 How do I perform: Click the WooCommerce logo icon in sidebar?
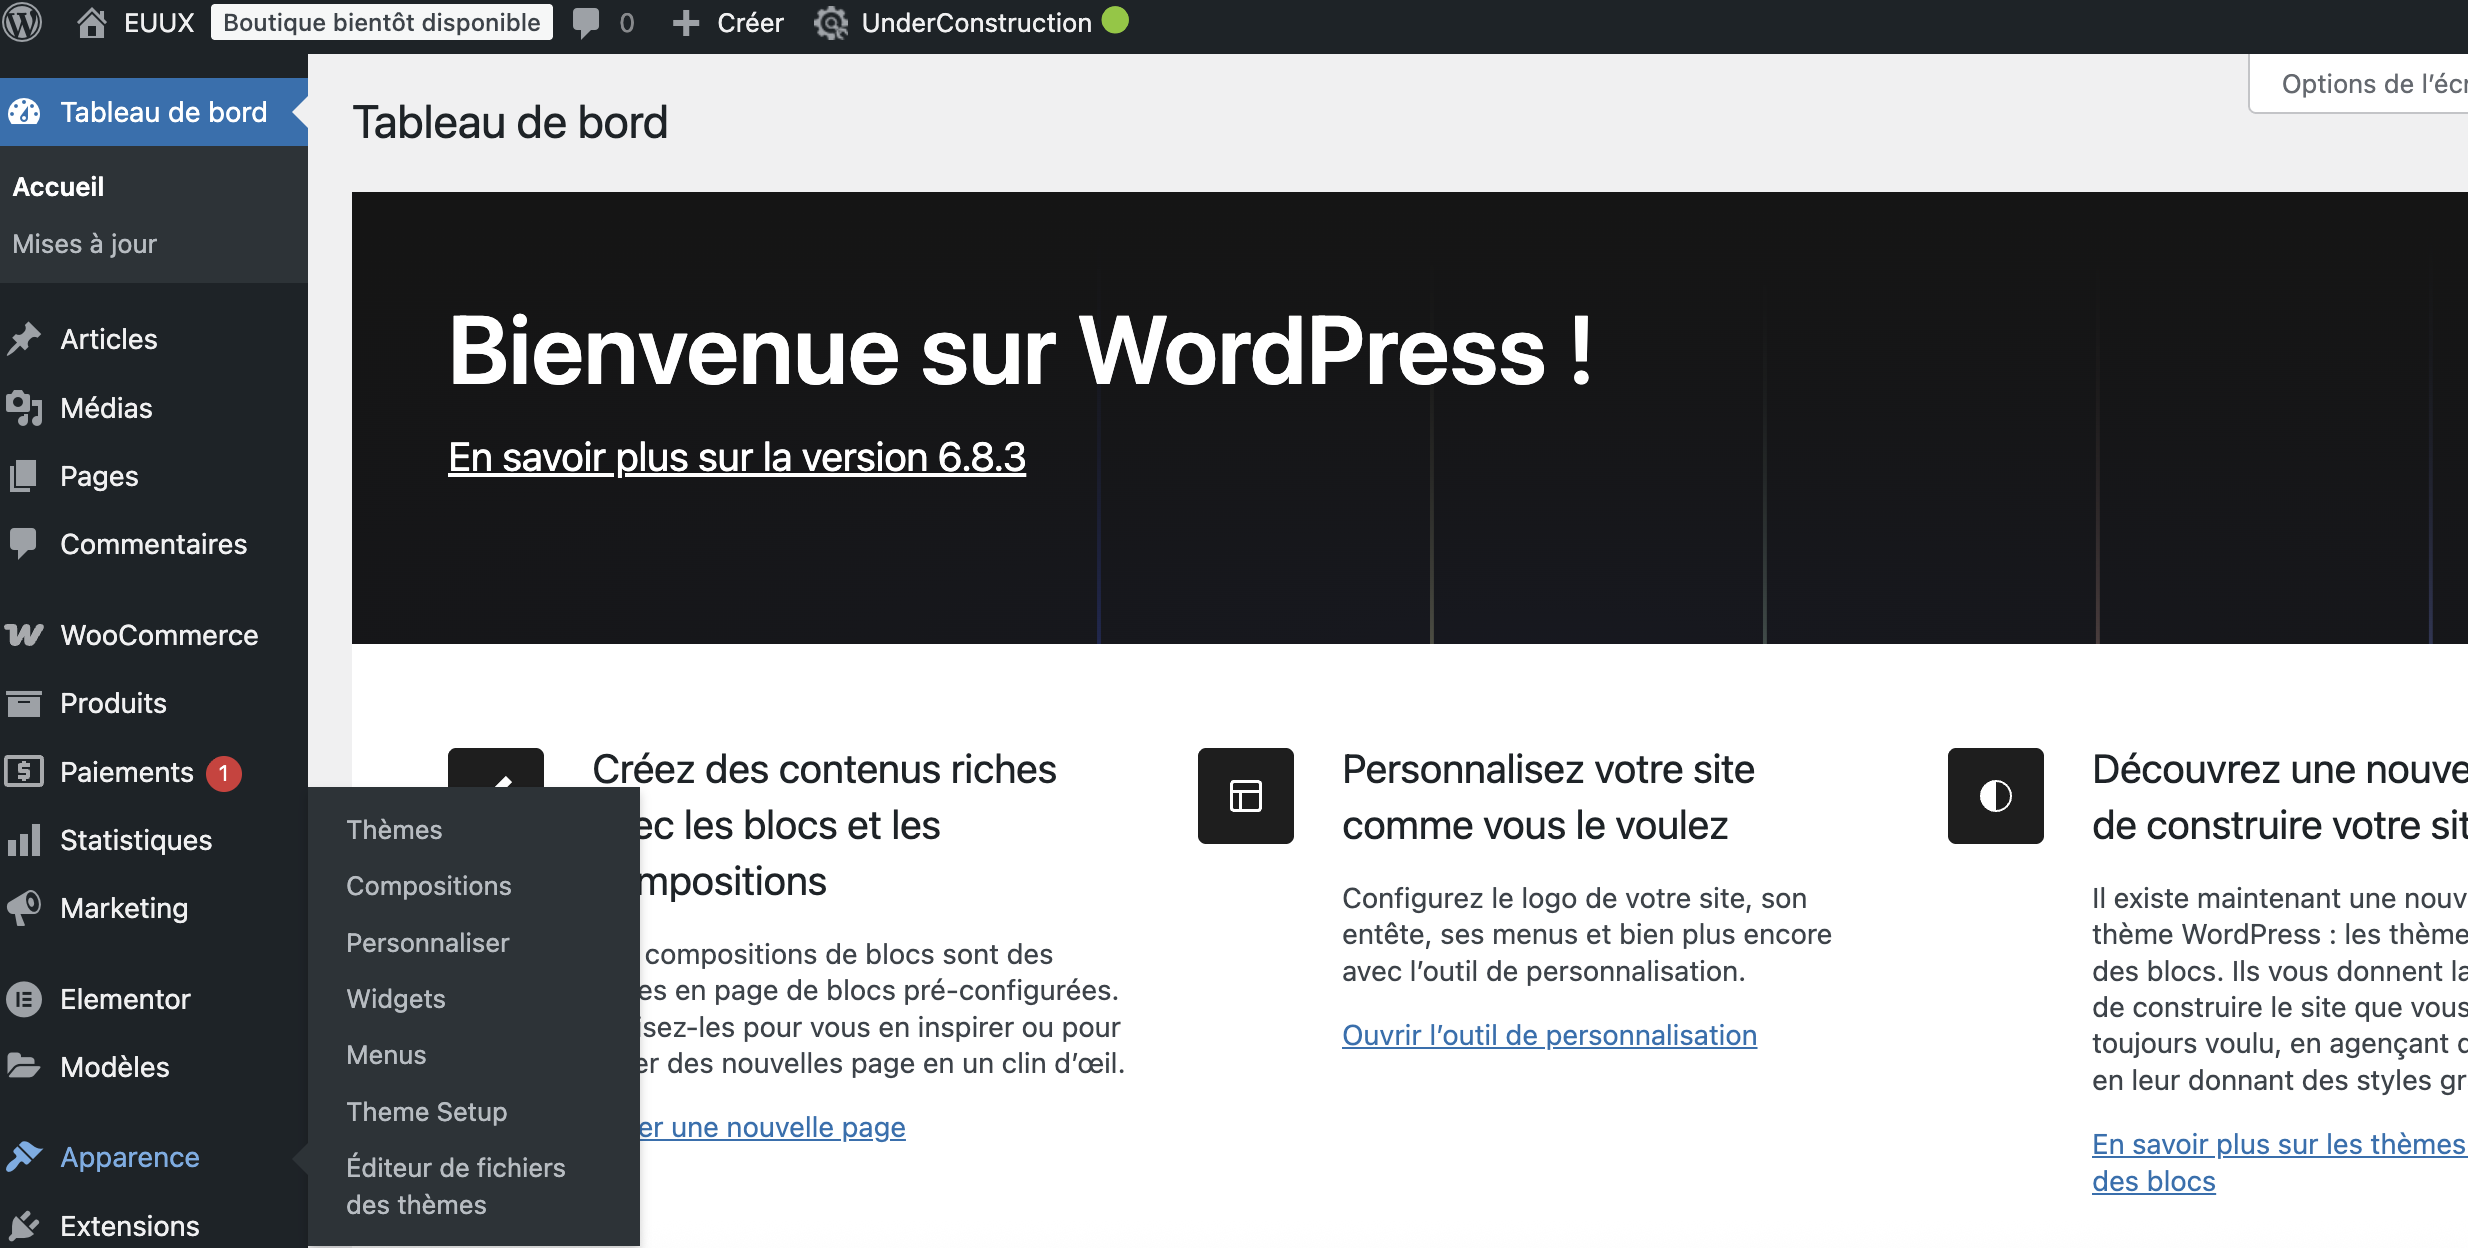pos(24,635)
